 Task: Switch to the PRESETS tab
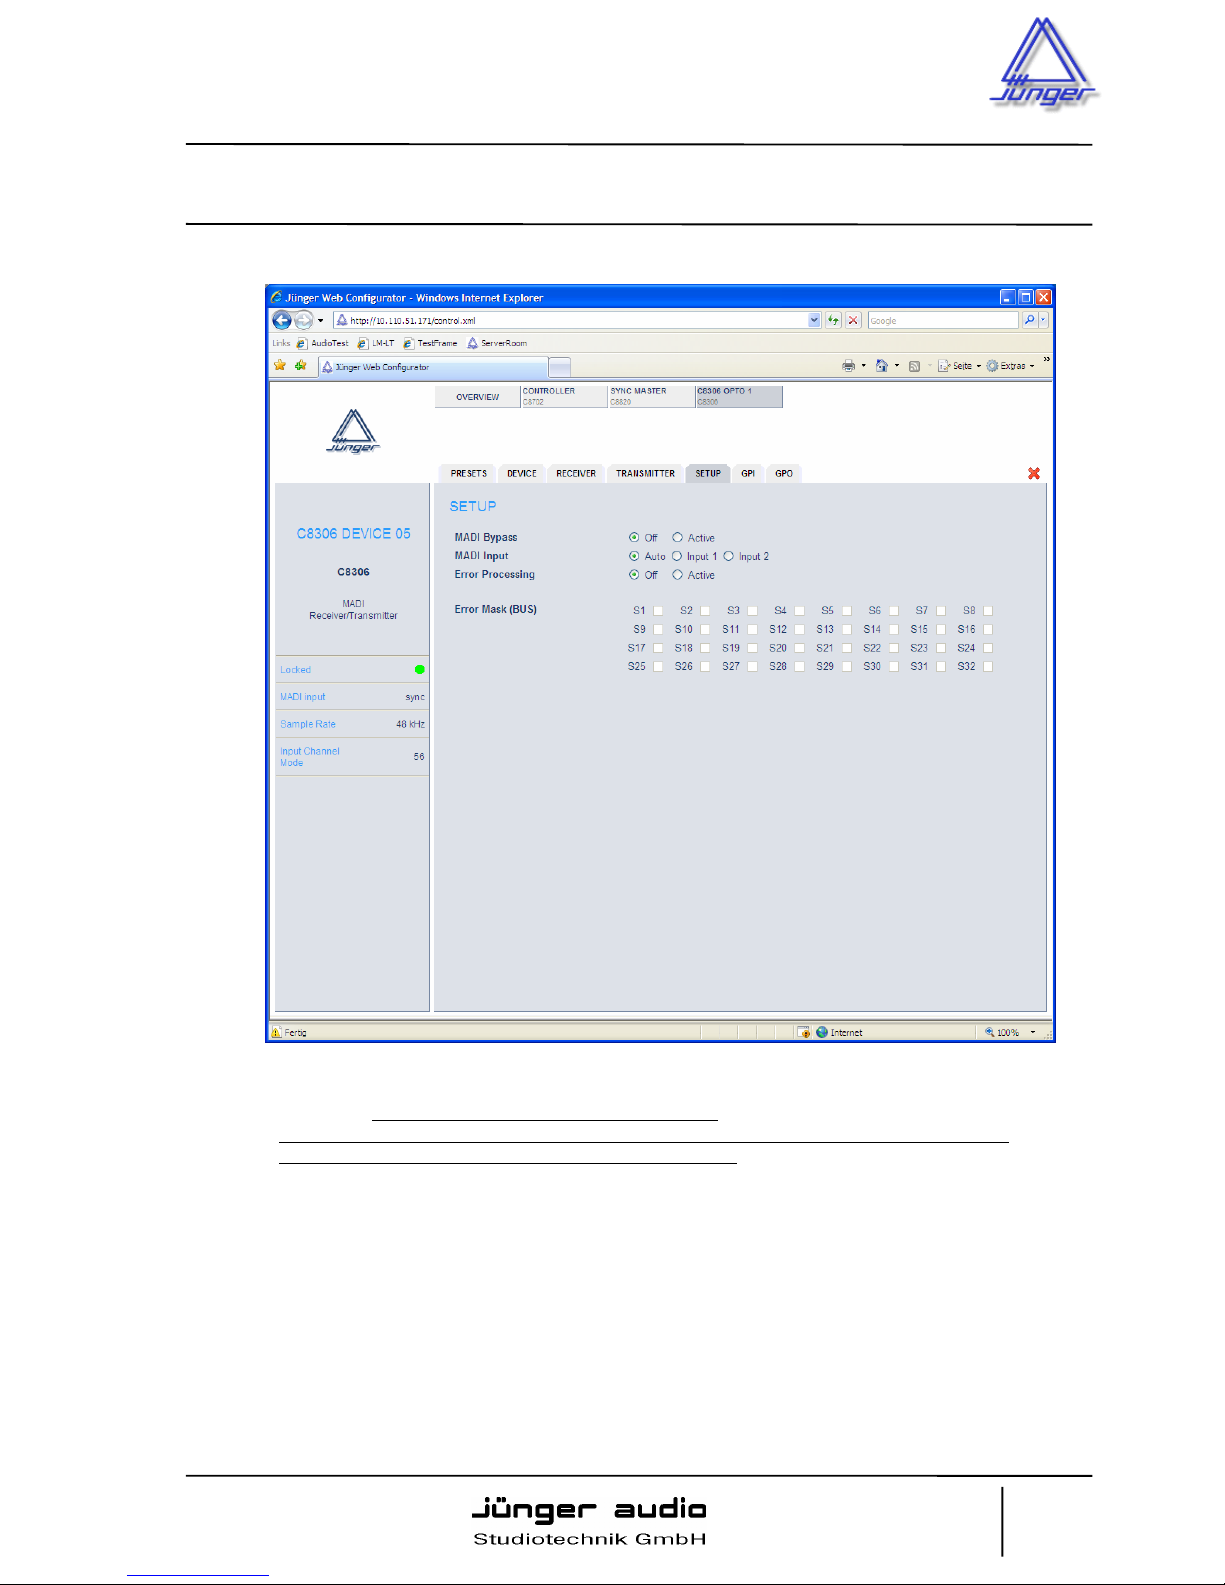coord(468,473)
